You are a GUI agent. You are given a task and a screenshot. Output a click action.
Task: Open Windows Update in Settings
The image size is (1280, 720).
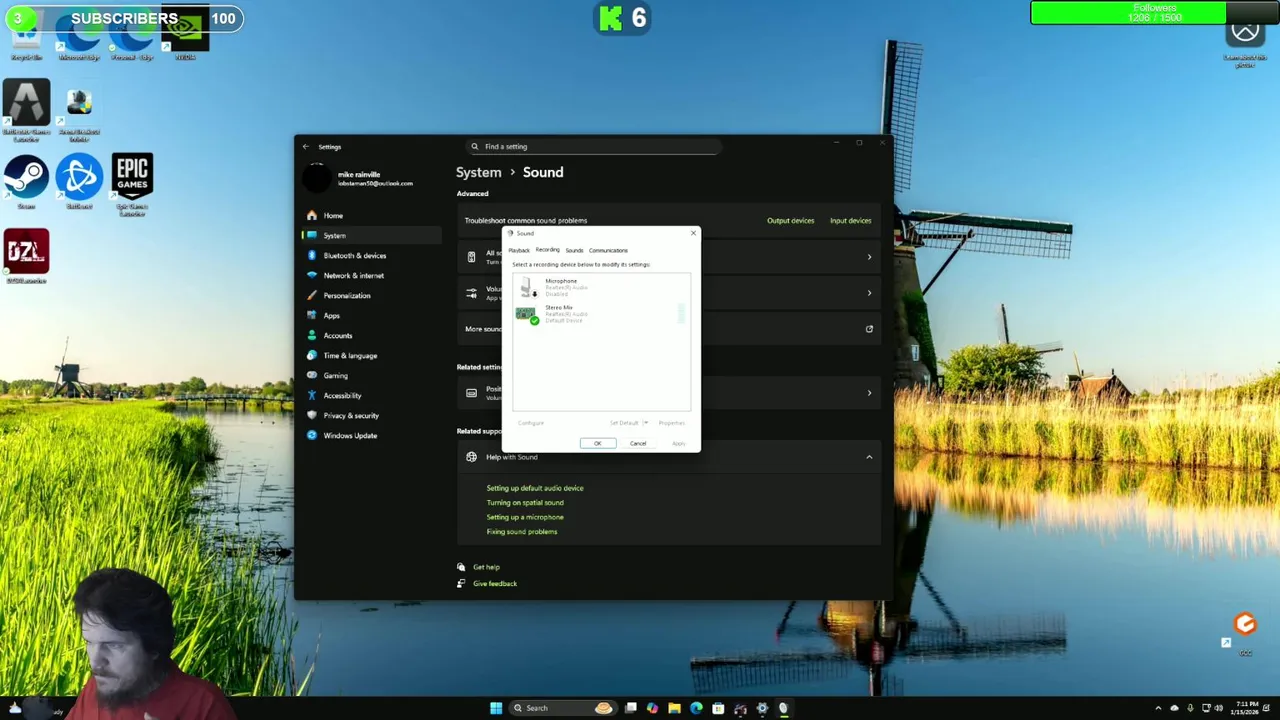pyautogui.click(x=370, y=436)
